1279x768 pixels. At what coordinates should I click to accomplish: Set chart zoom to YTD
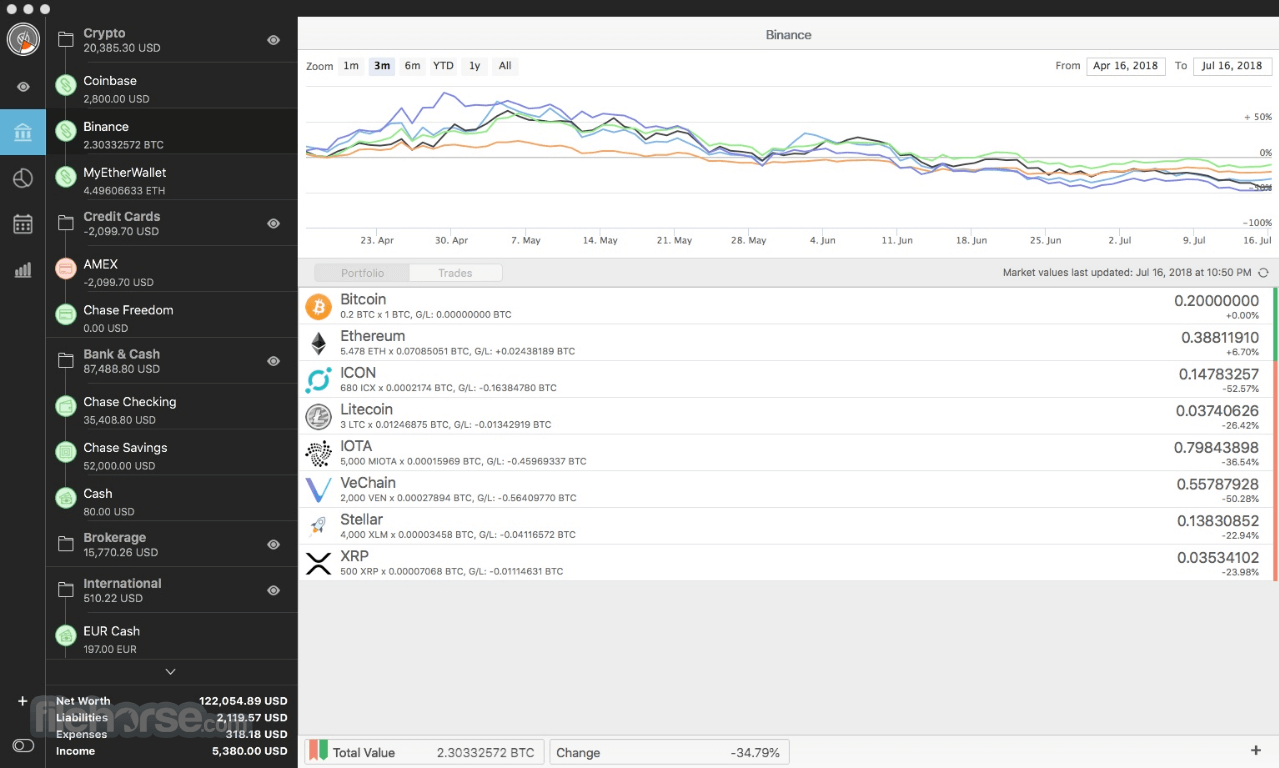click(x=443, y=66)
